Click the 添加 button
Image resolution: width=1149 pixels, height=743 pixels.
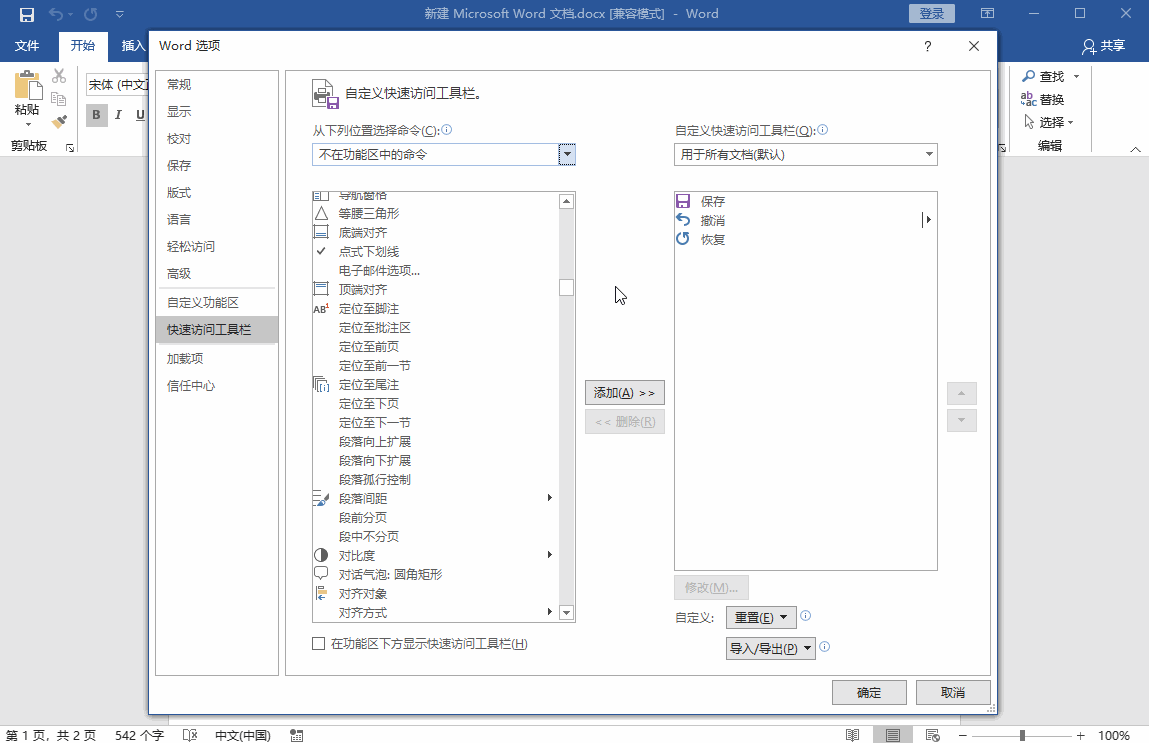click(x=624, y=392)
